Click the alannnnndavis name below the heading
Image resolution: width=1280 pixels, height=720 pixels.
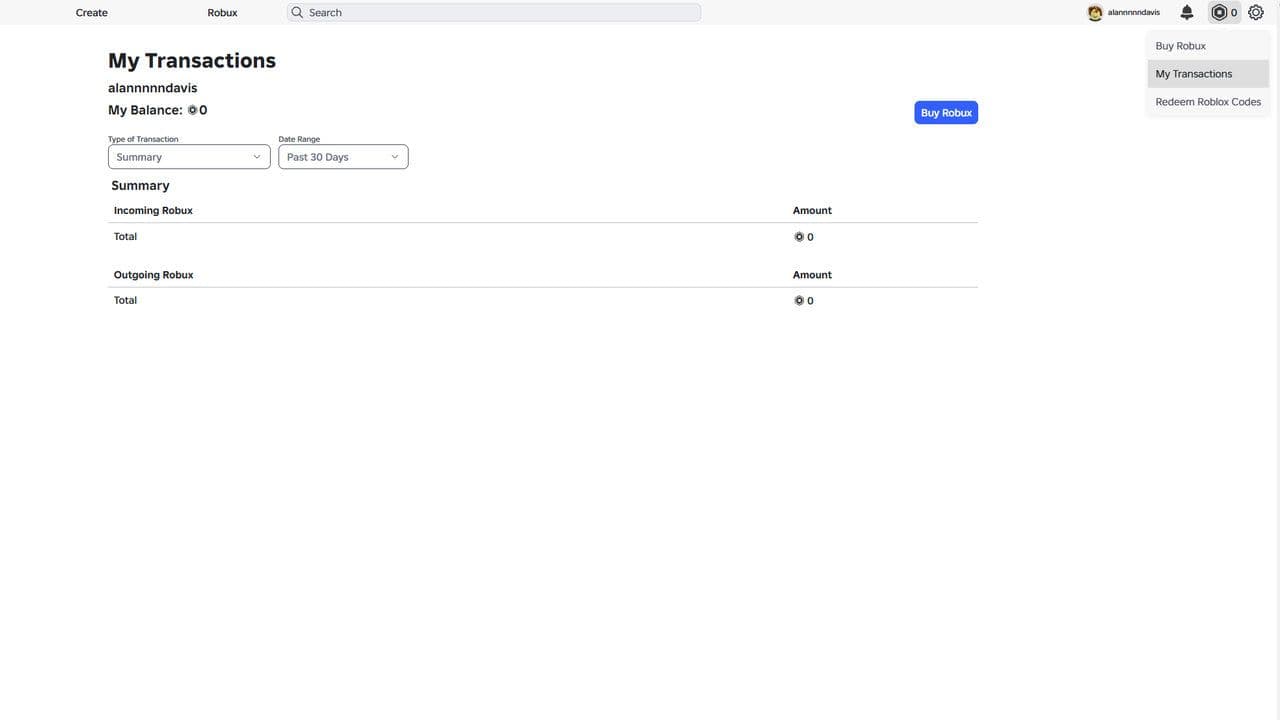pyautogui.click(x=153, y=88)
